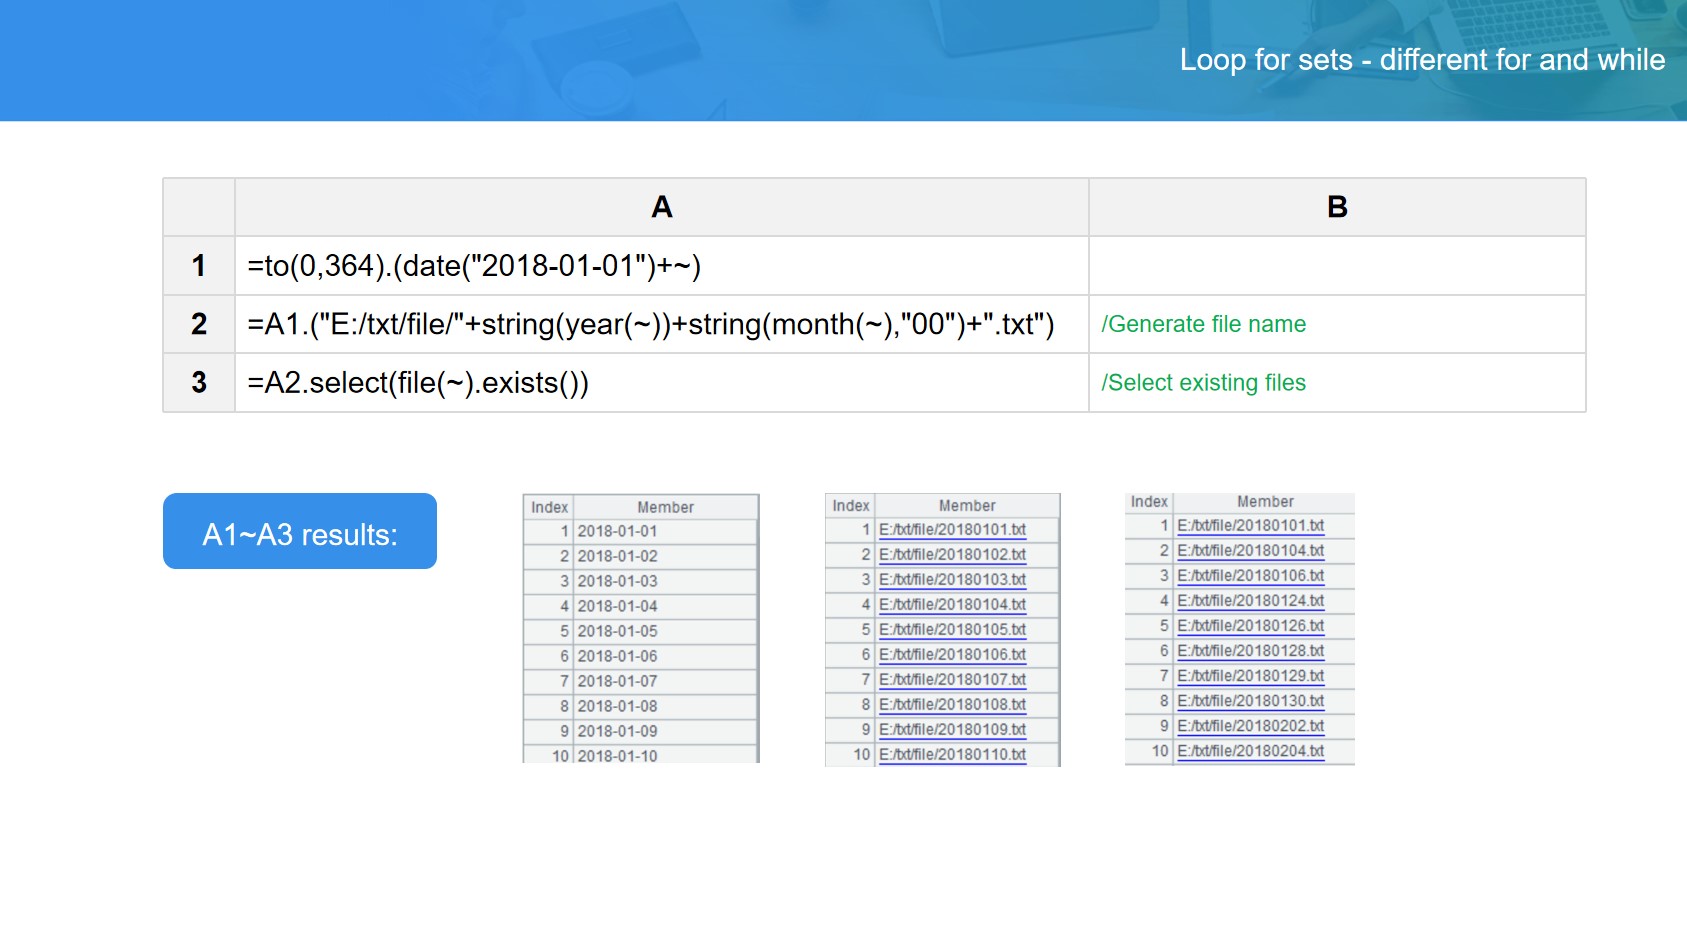
Task: Click the slide title about for and while
Action: pos(1421,60)
